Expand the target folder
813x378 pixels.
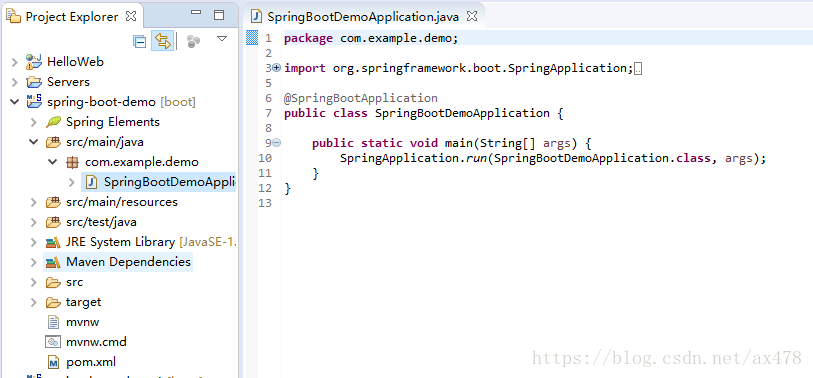click(34, 302)
